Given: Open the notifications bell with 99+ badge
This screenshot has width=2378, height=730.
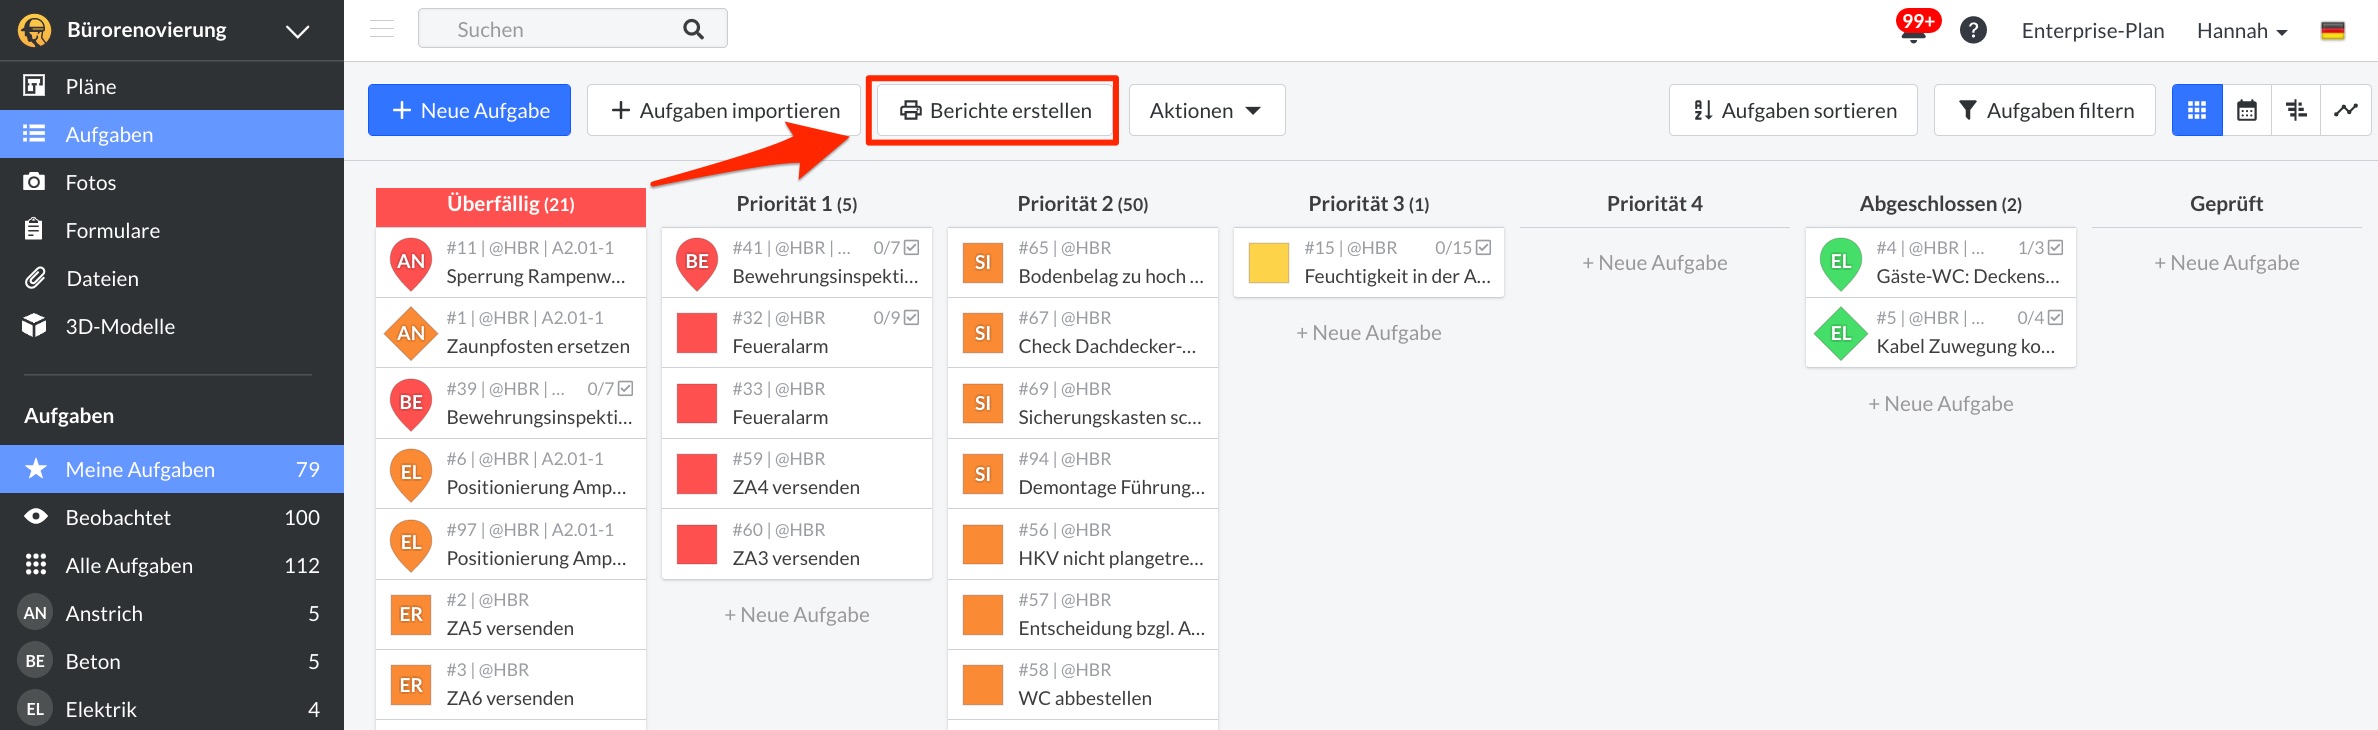Looking at the screenshot, I should [x=1914, y=30].
